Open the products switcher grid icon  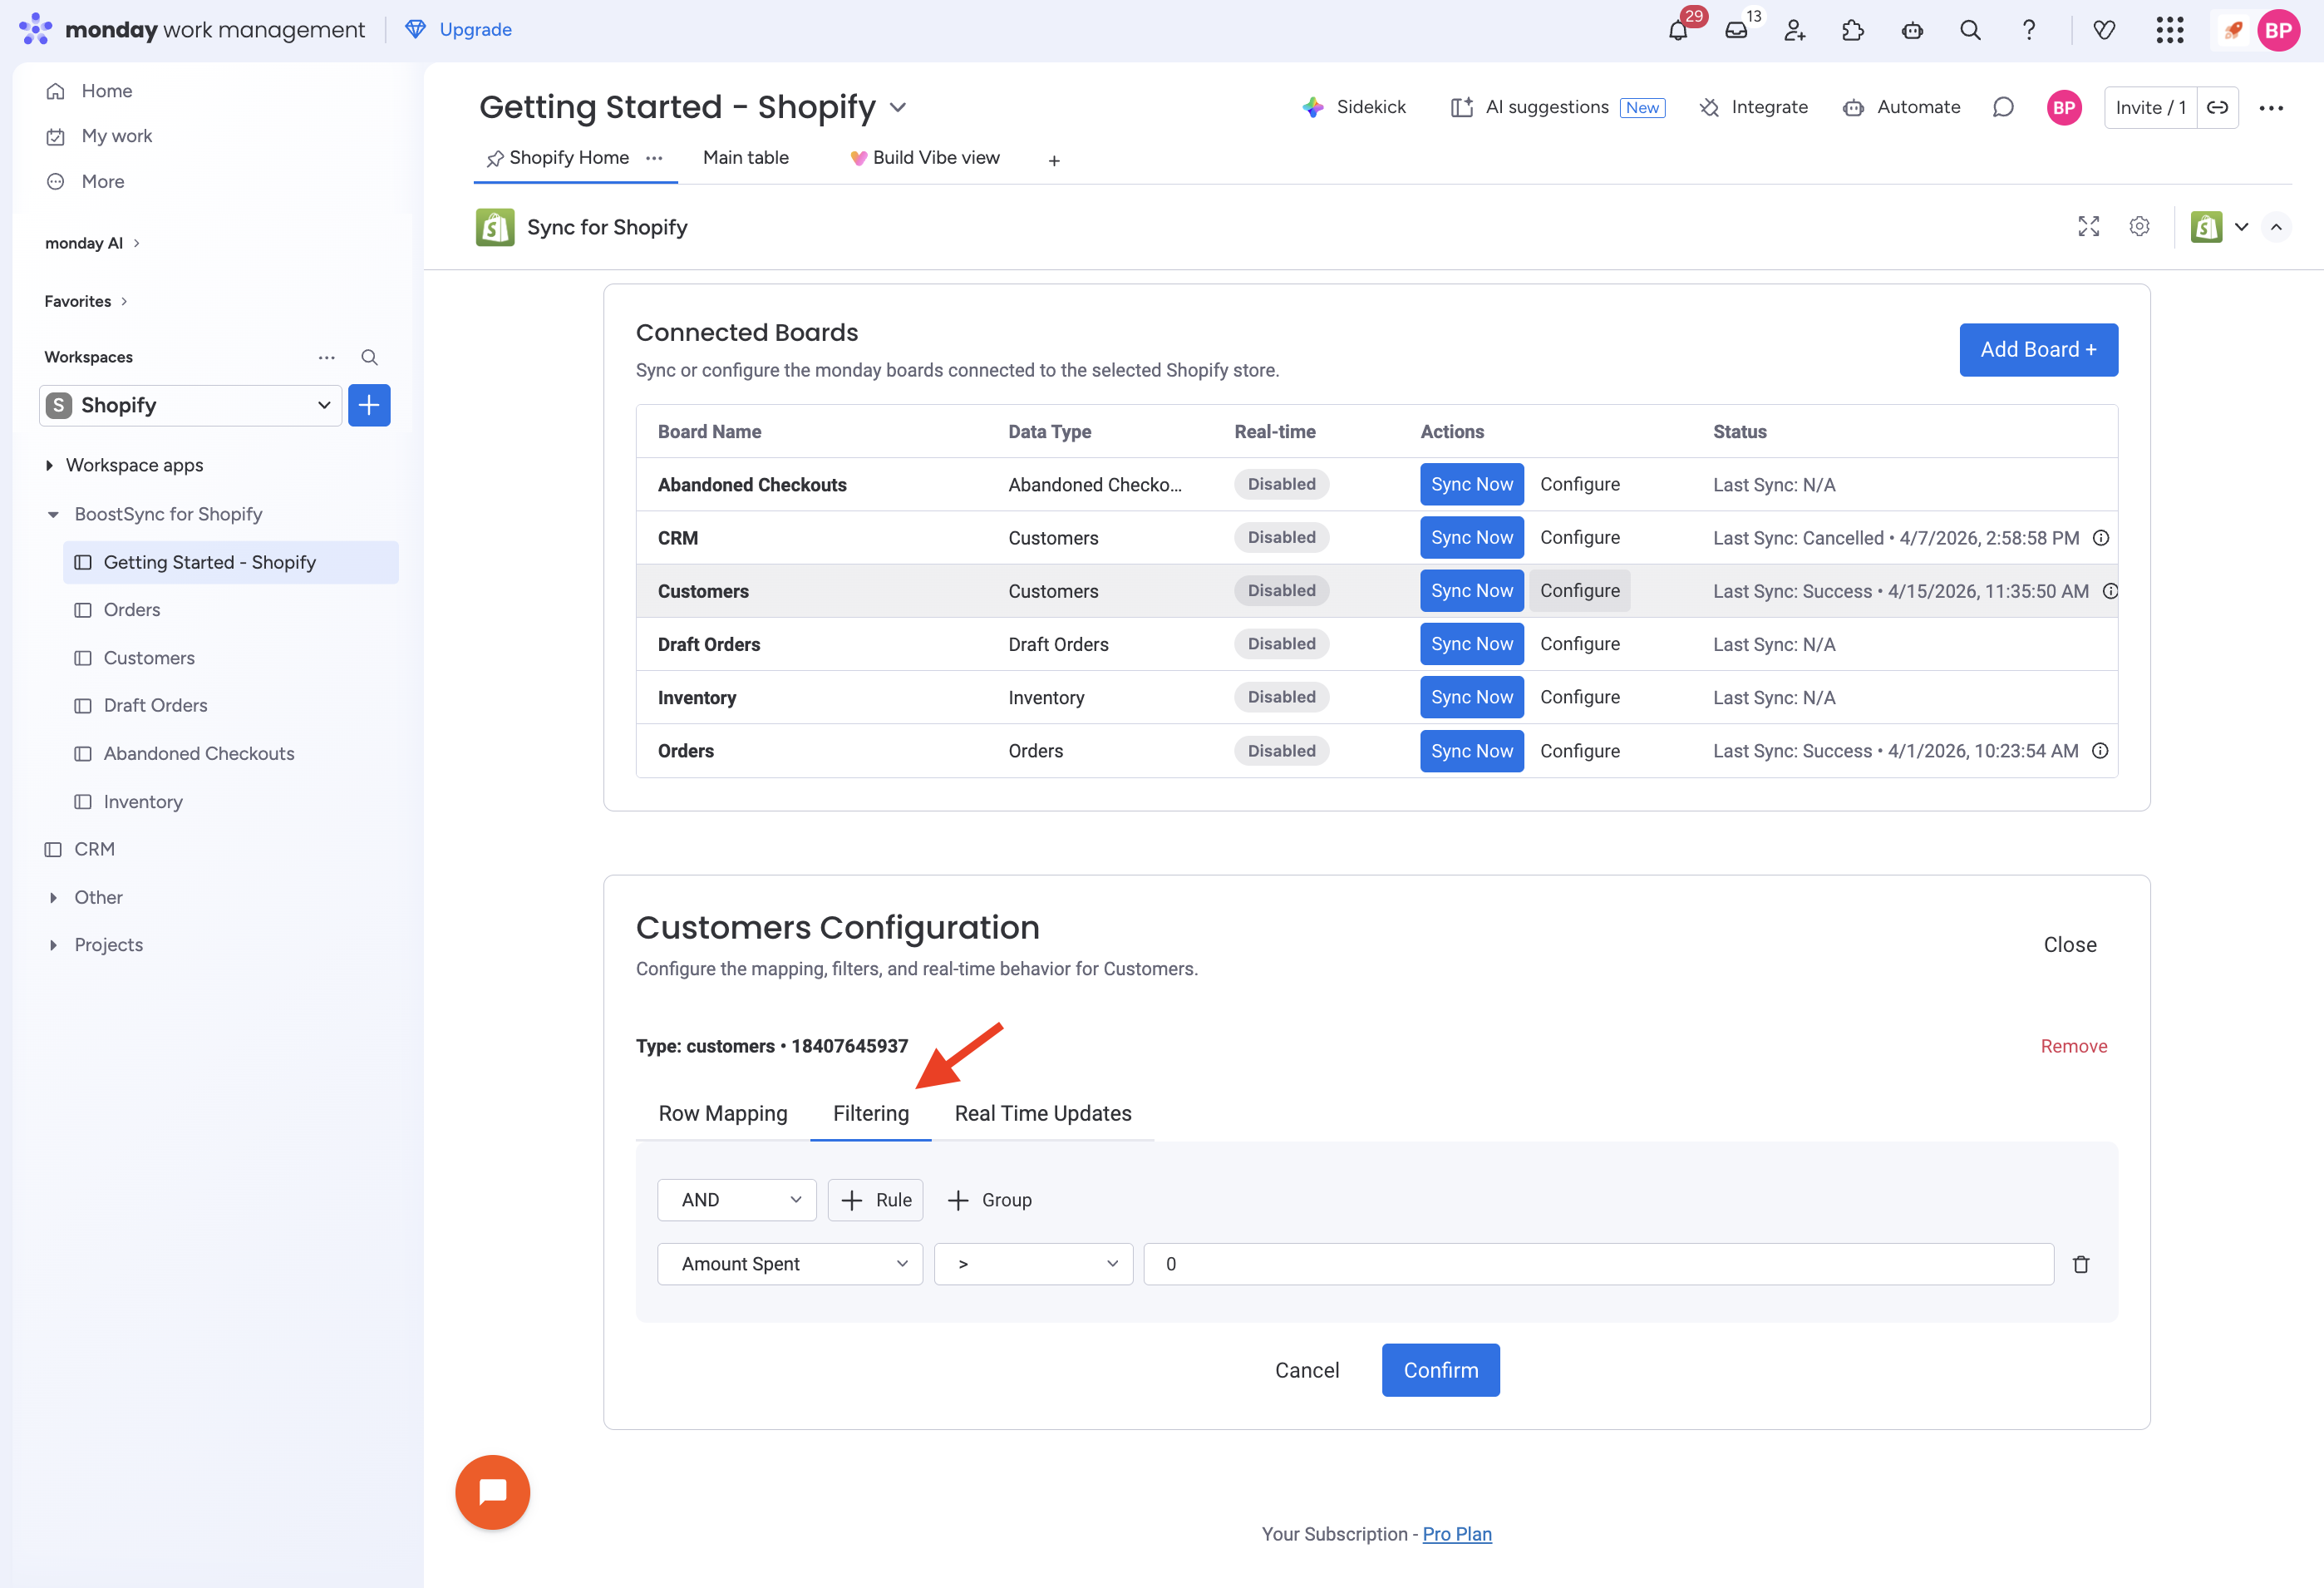click(x=2170, y=30)
